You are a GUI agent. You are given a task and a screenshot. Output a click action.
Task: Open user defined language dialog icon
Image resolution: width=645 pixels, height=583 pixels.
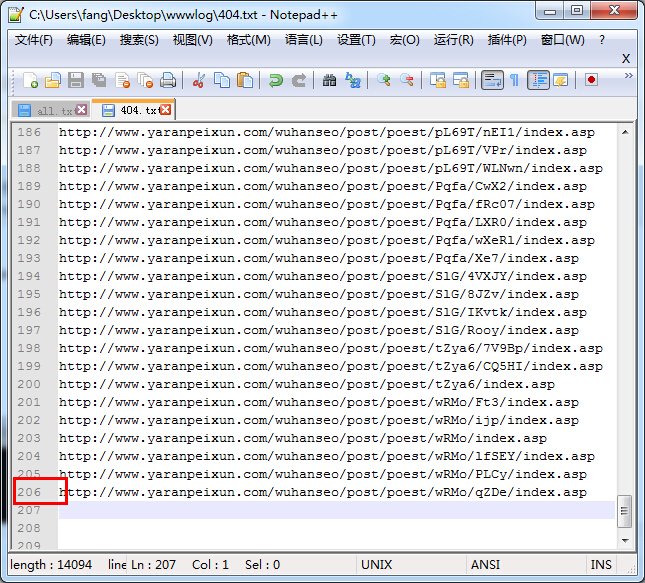click(561, 80)
